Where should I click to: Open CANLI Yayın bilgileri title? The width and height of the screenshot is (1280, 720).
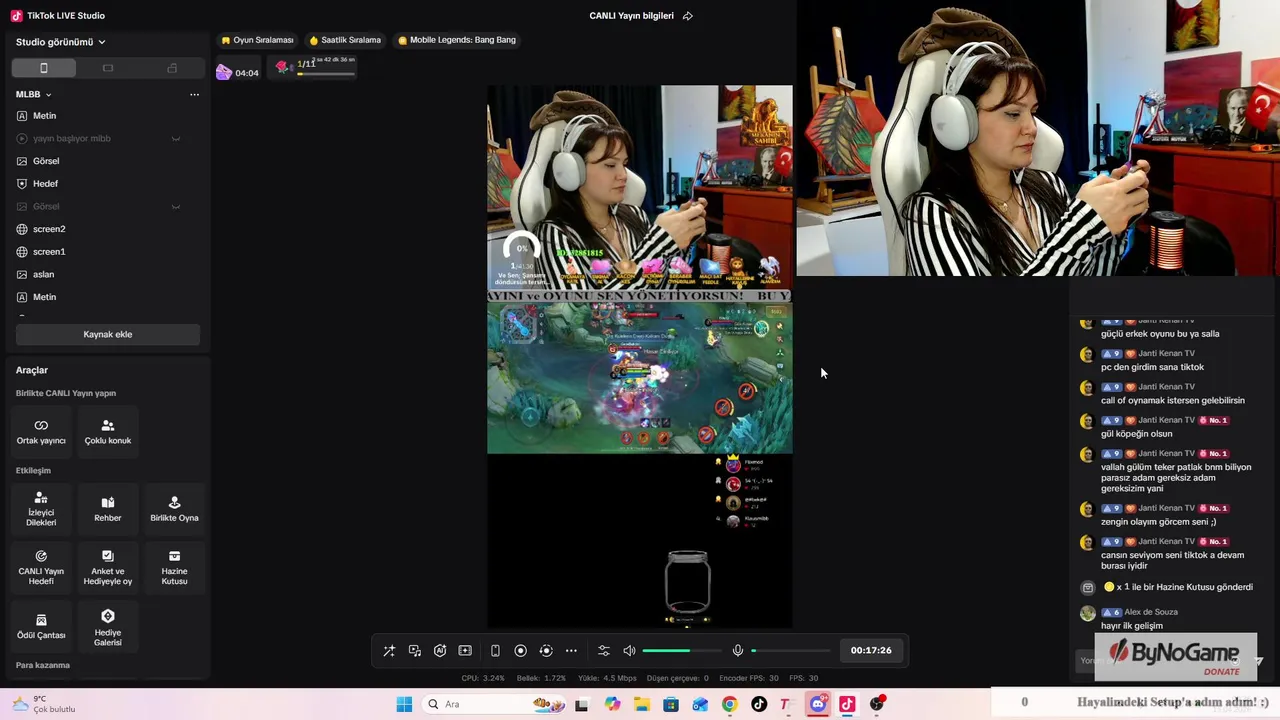(631, 16)
